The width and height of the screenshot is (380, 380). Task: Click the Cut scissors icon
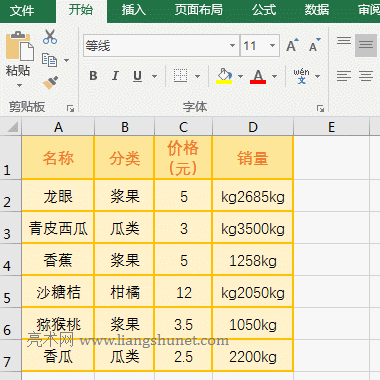tap(50, 37)
